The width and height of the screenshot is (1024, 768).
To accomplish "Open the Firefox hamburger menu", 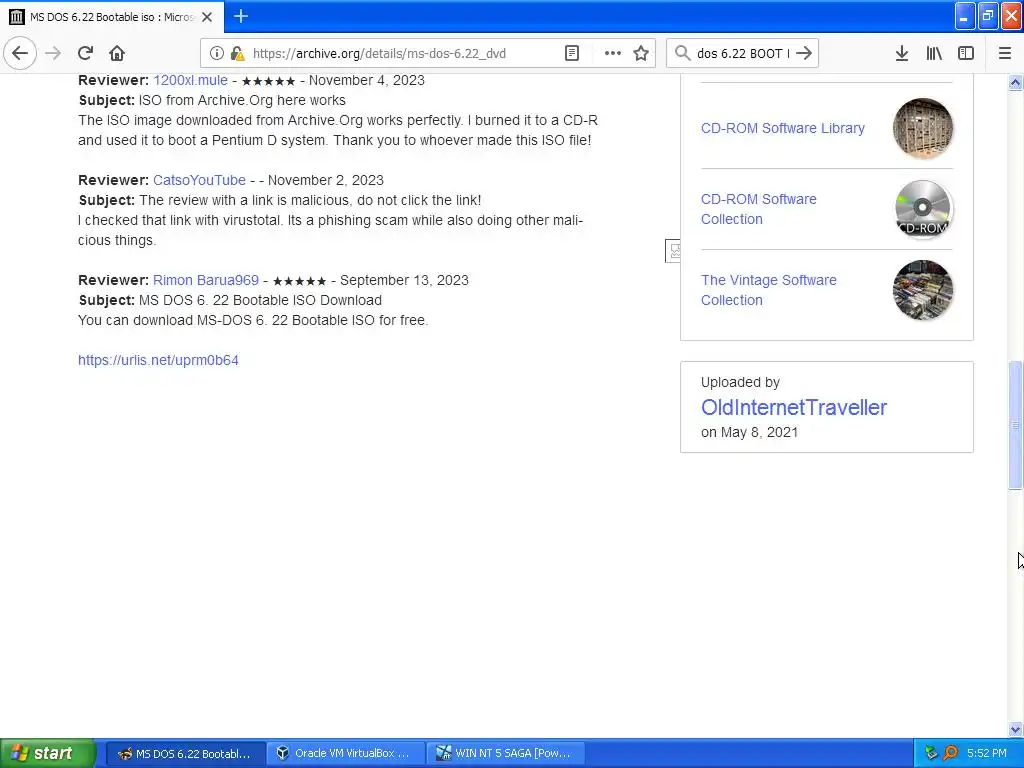I will point(1005,54).
